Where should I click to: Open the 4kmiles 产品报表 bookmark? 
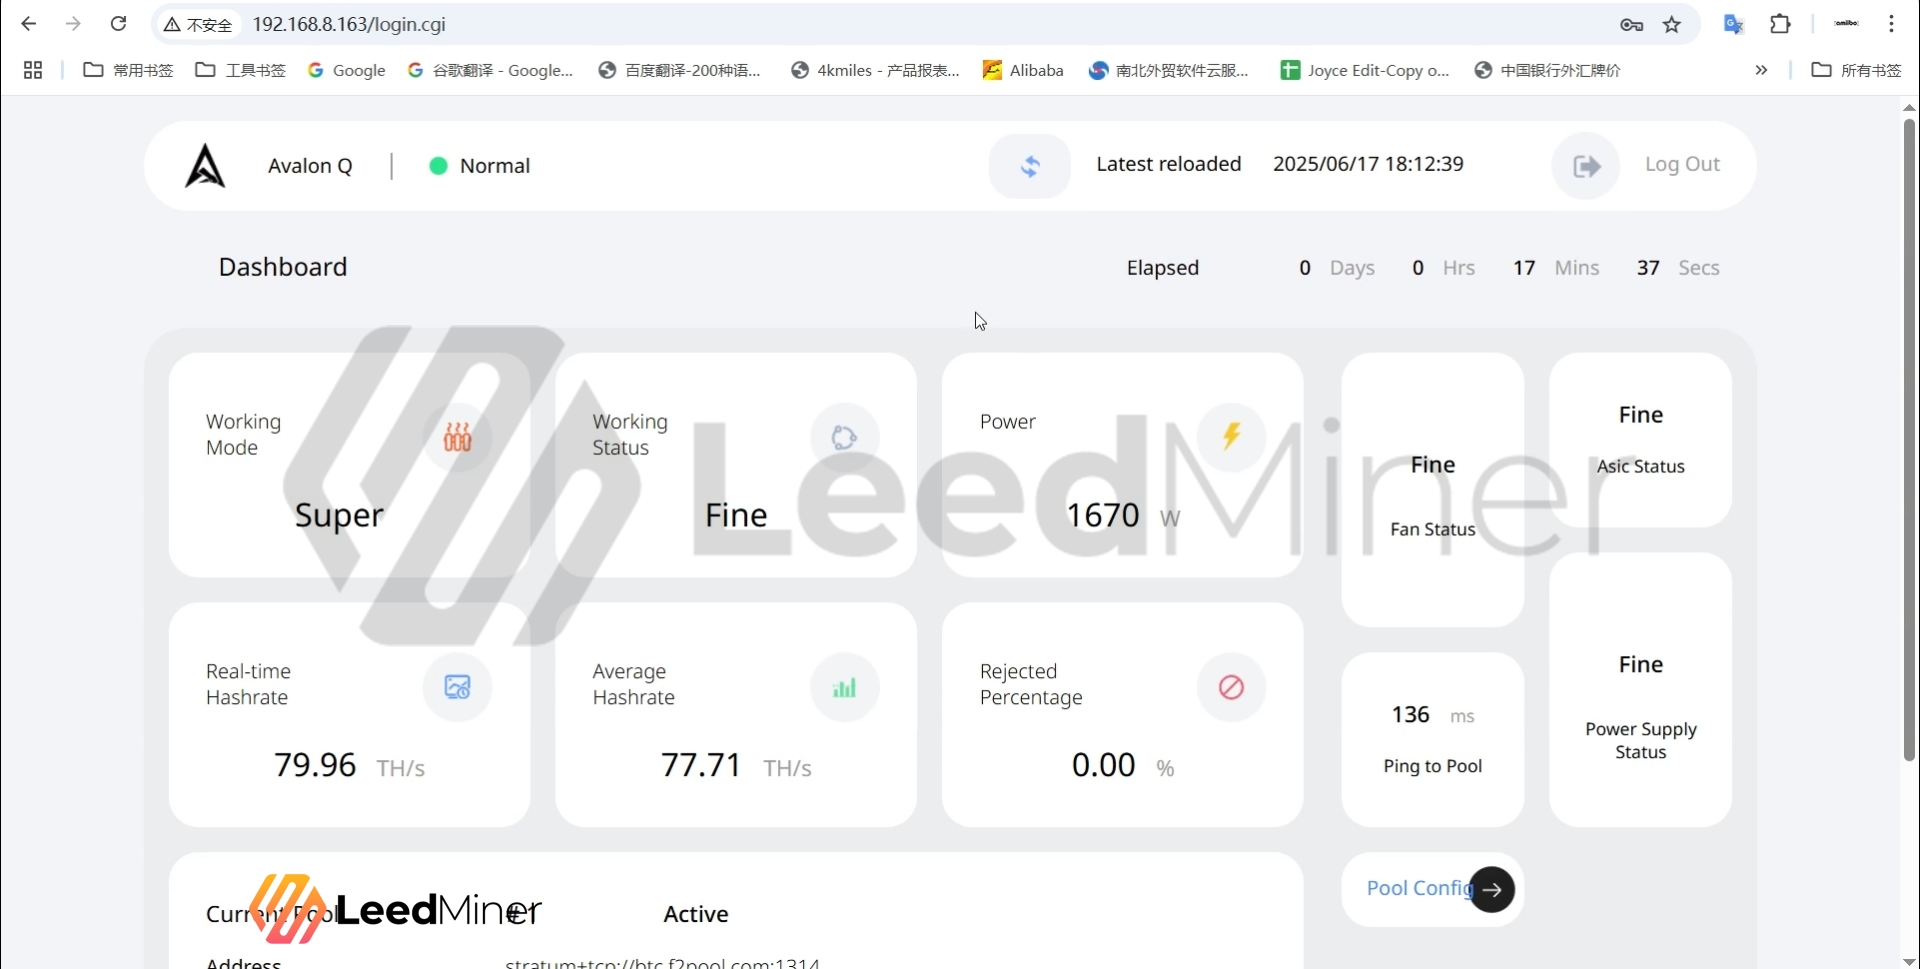(x=875, y=70)
